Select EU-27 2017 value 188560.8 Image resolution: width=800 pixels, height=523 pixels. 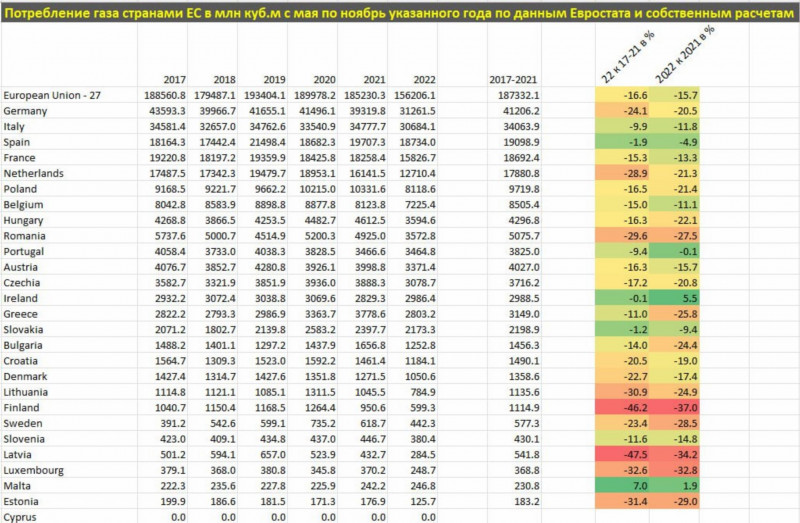[x=165, y=95]
